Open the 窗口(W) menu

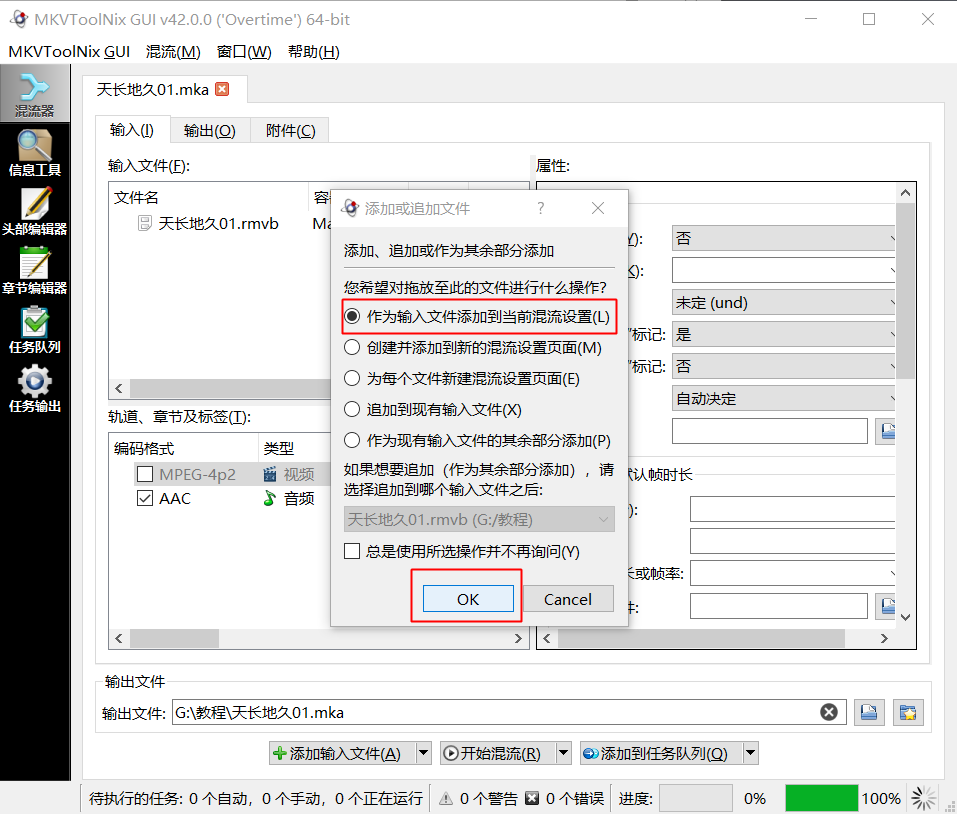(x=244, y=52)
